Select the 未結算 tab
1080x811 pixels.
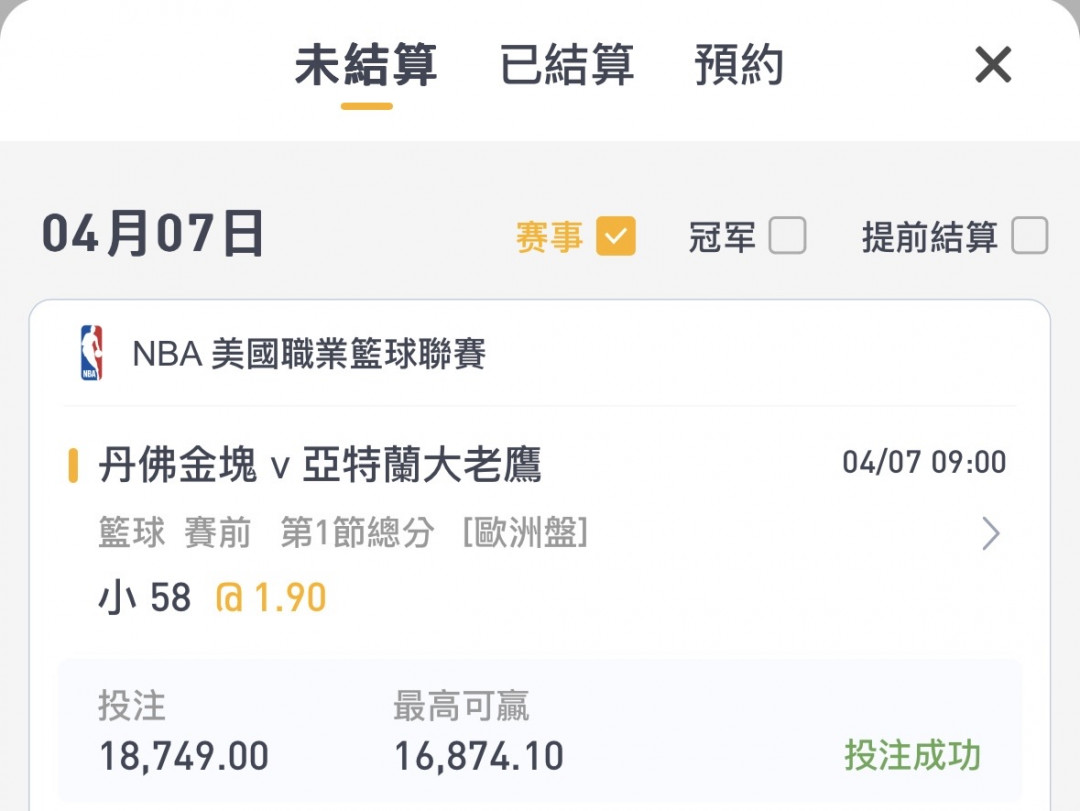366,65
